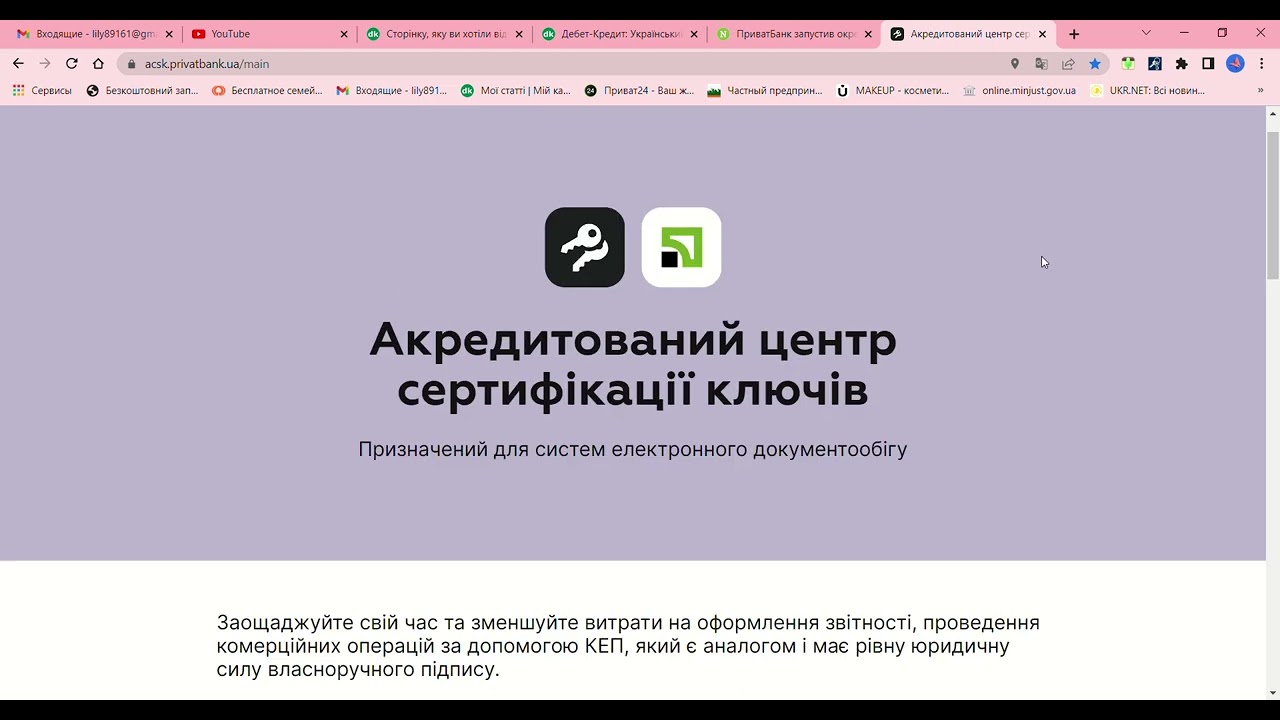
Task: View site information via the lock icon
Action: (x=131, y=64)
